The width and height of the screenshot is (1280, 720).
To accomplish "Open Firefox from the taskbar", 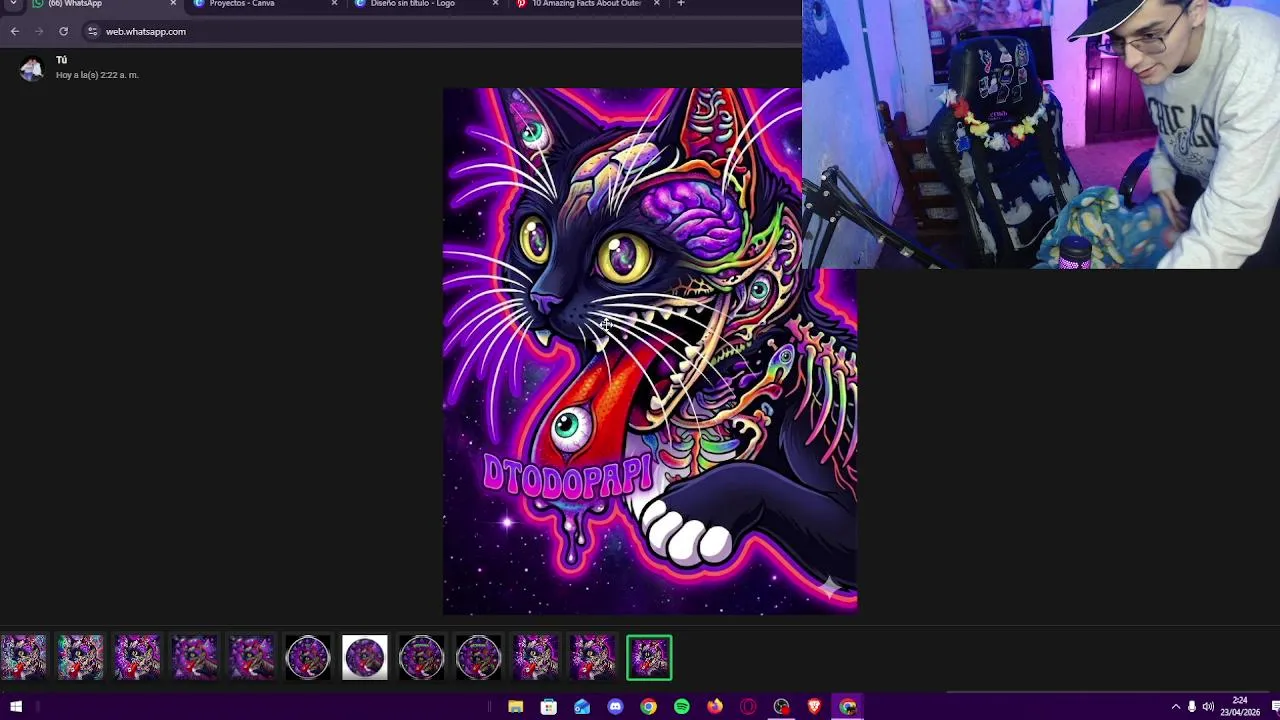I will coord(715,707).
